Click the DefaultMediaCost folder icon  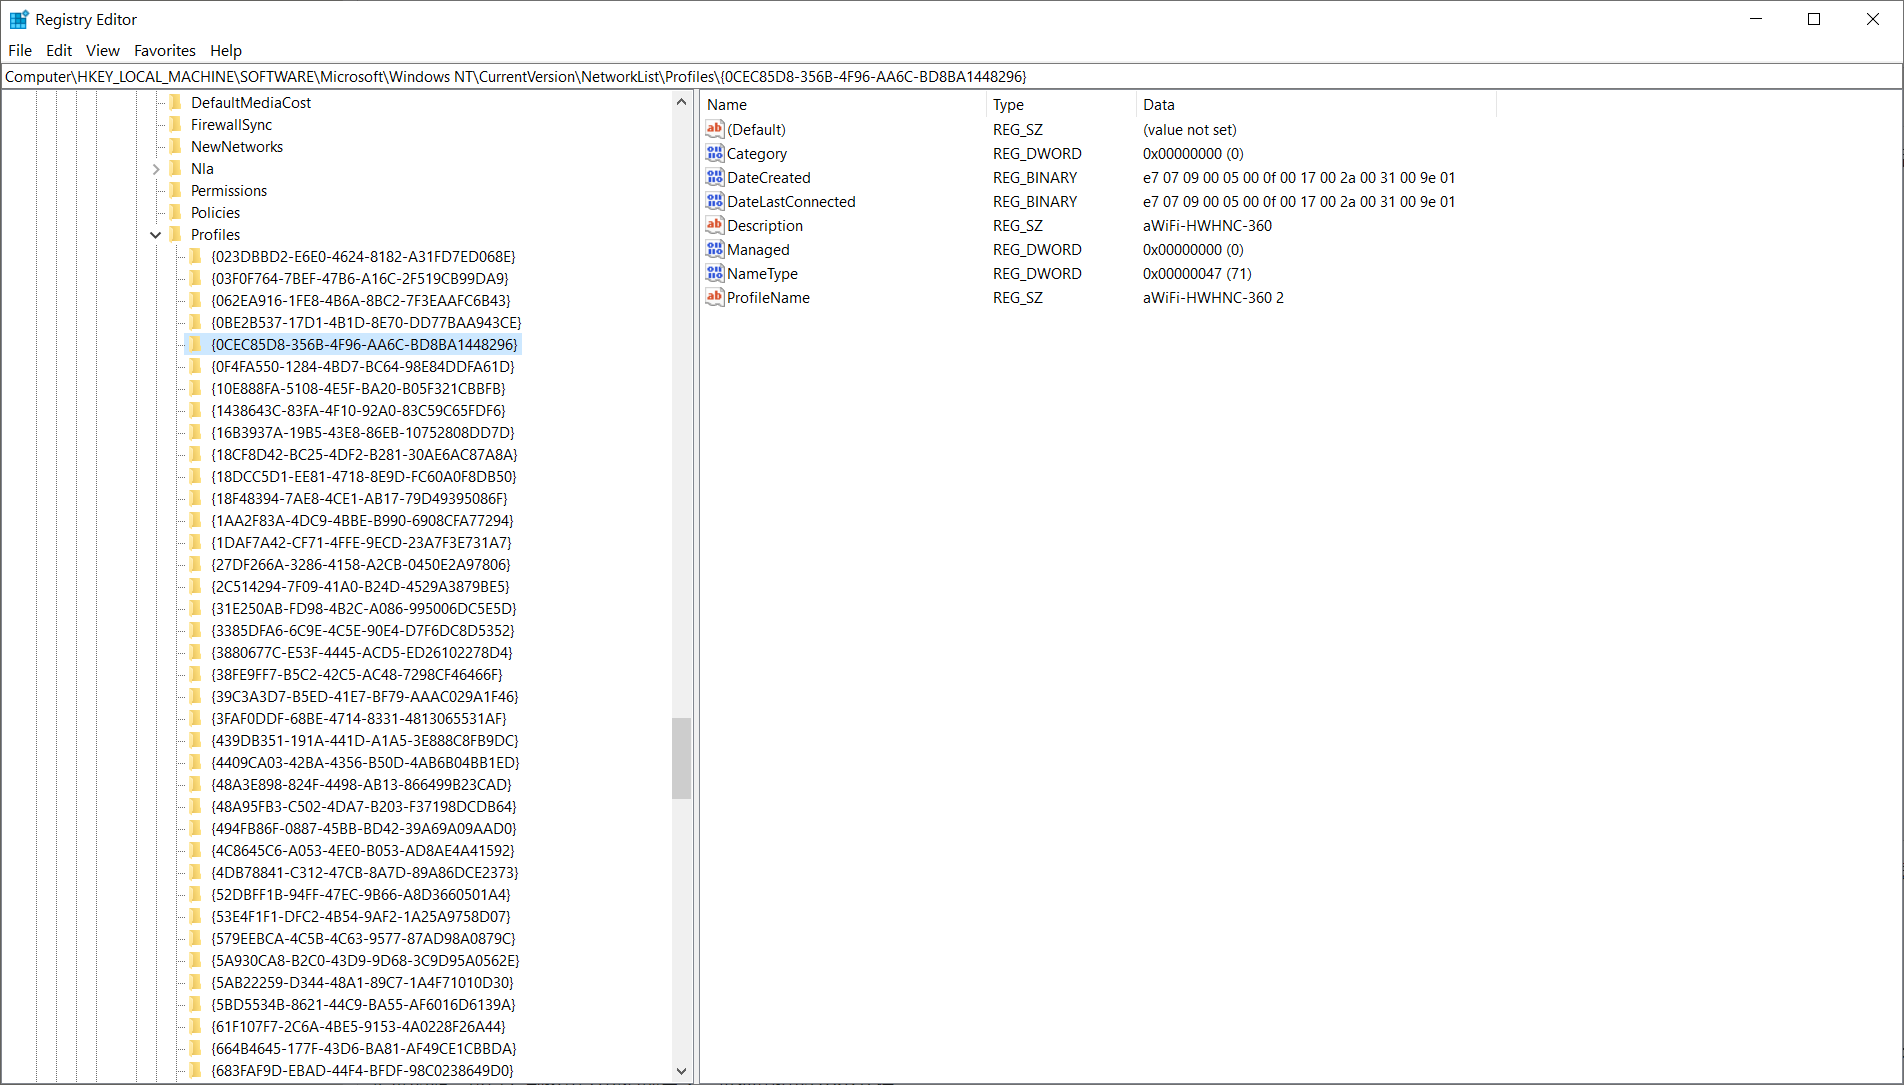[x=176, y=102]
